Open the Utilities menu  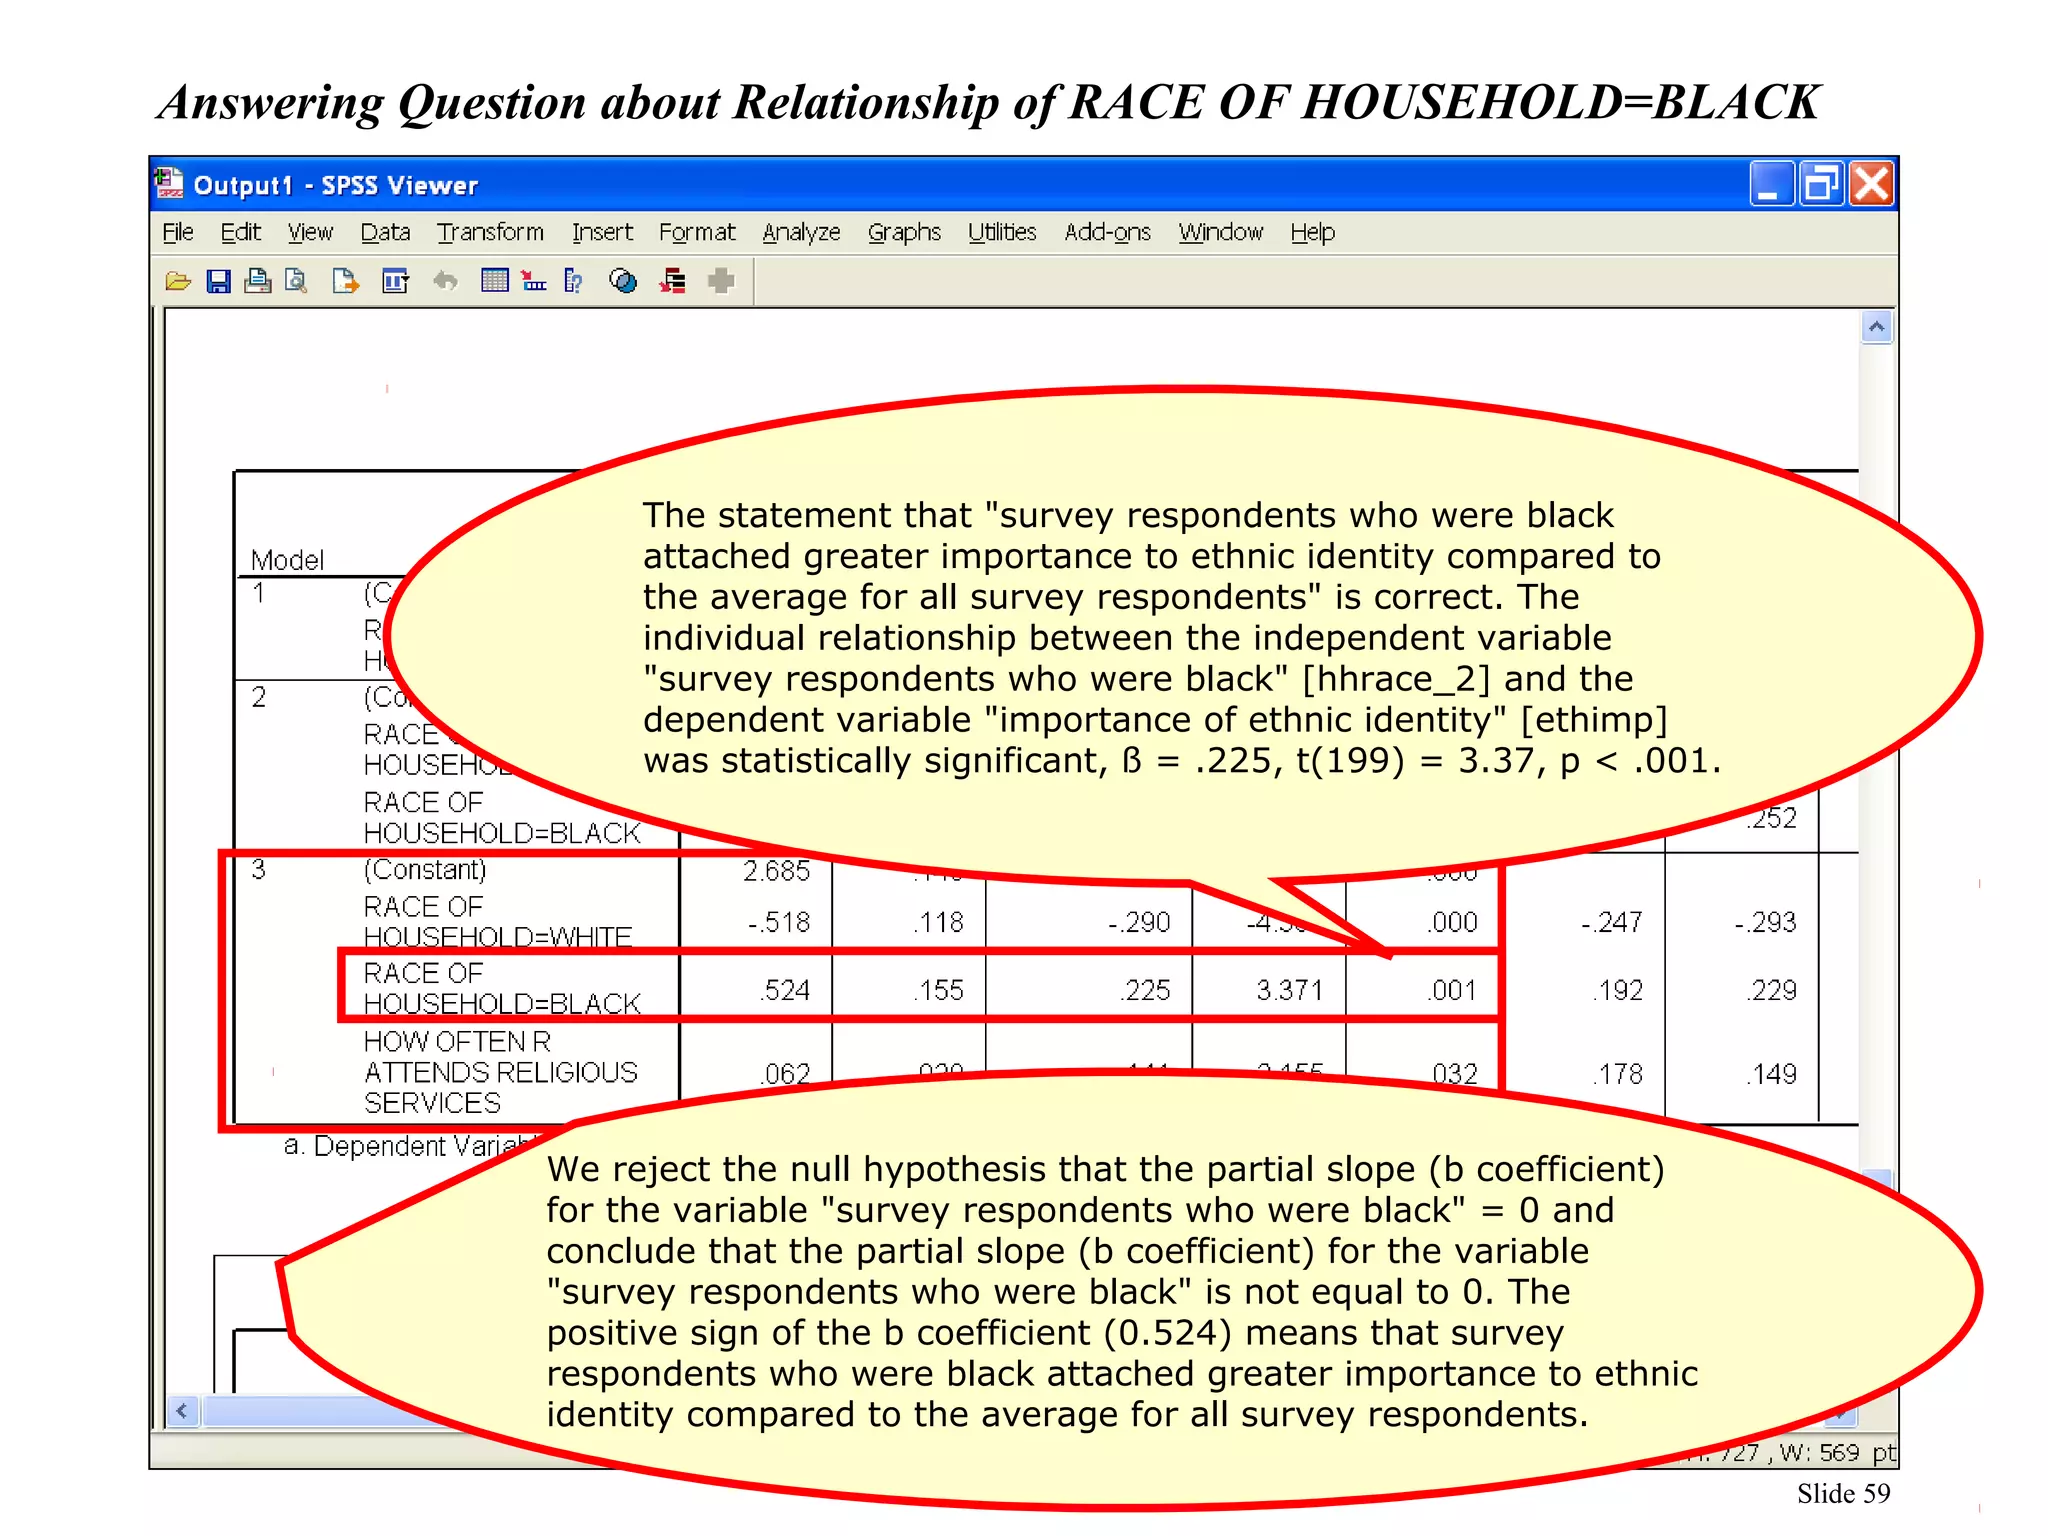1002,233
